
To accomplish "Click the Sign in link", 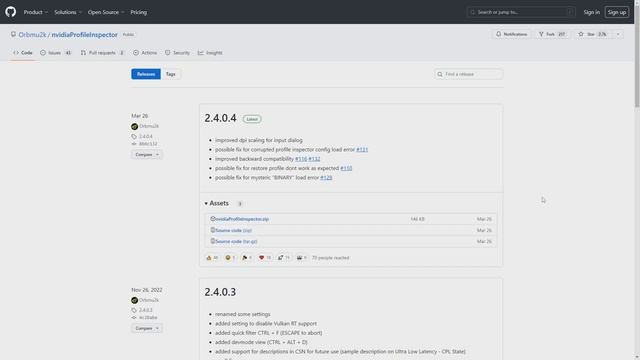I will (x=591, y=12).
